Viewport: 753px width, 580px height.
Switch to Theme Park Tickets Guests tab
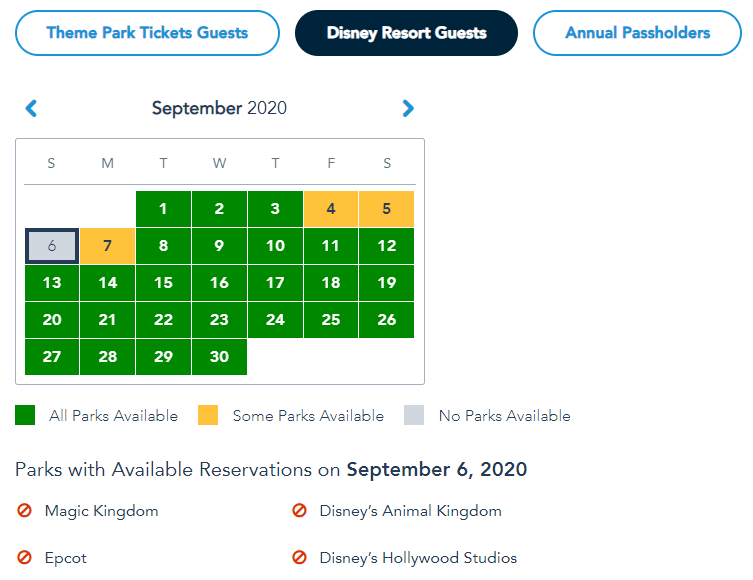point(147,33)
